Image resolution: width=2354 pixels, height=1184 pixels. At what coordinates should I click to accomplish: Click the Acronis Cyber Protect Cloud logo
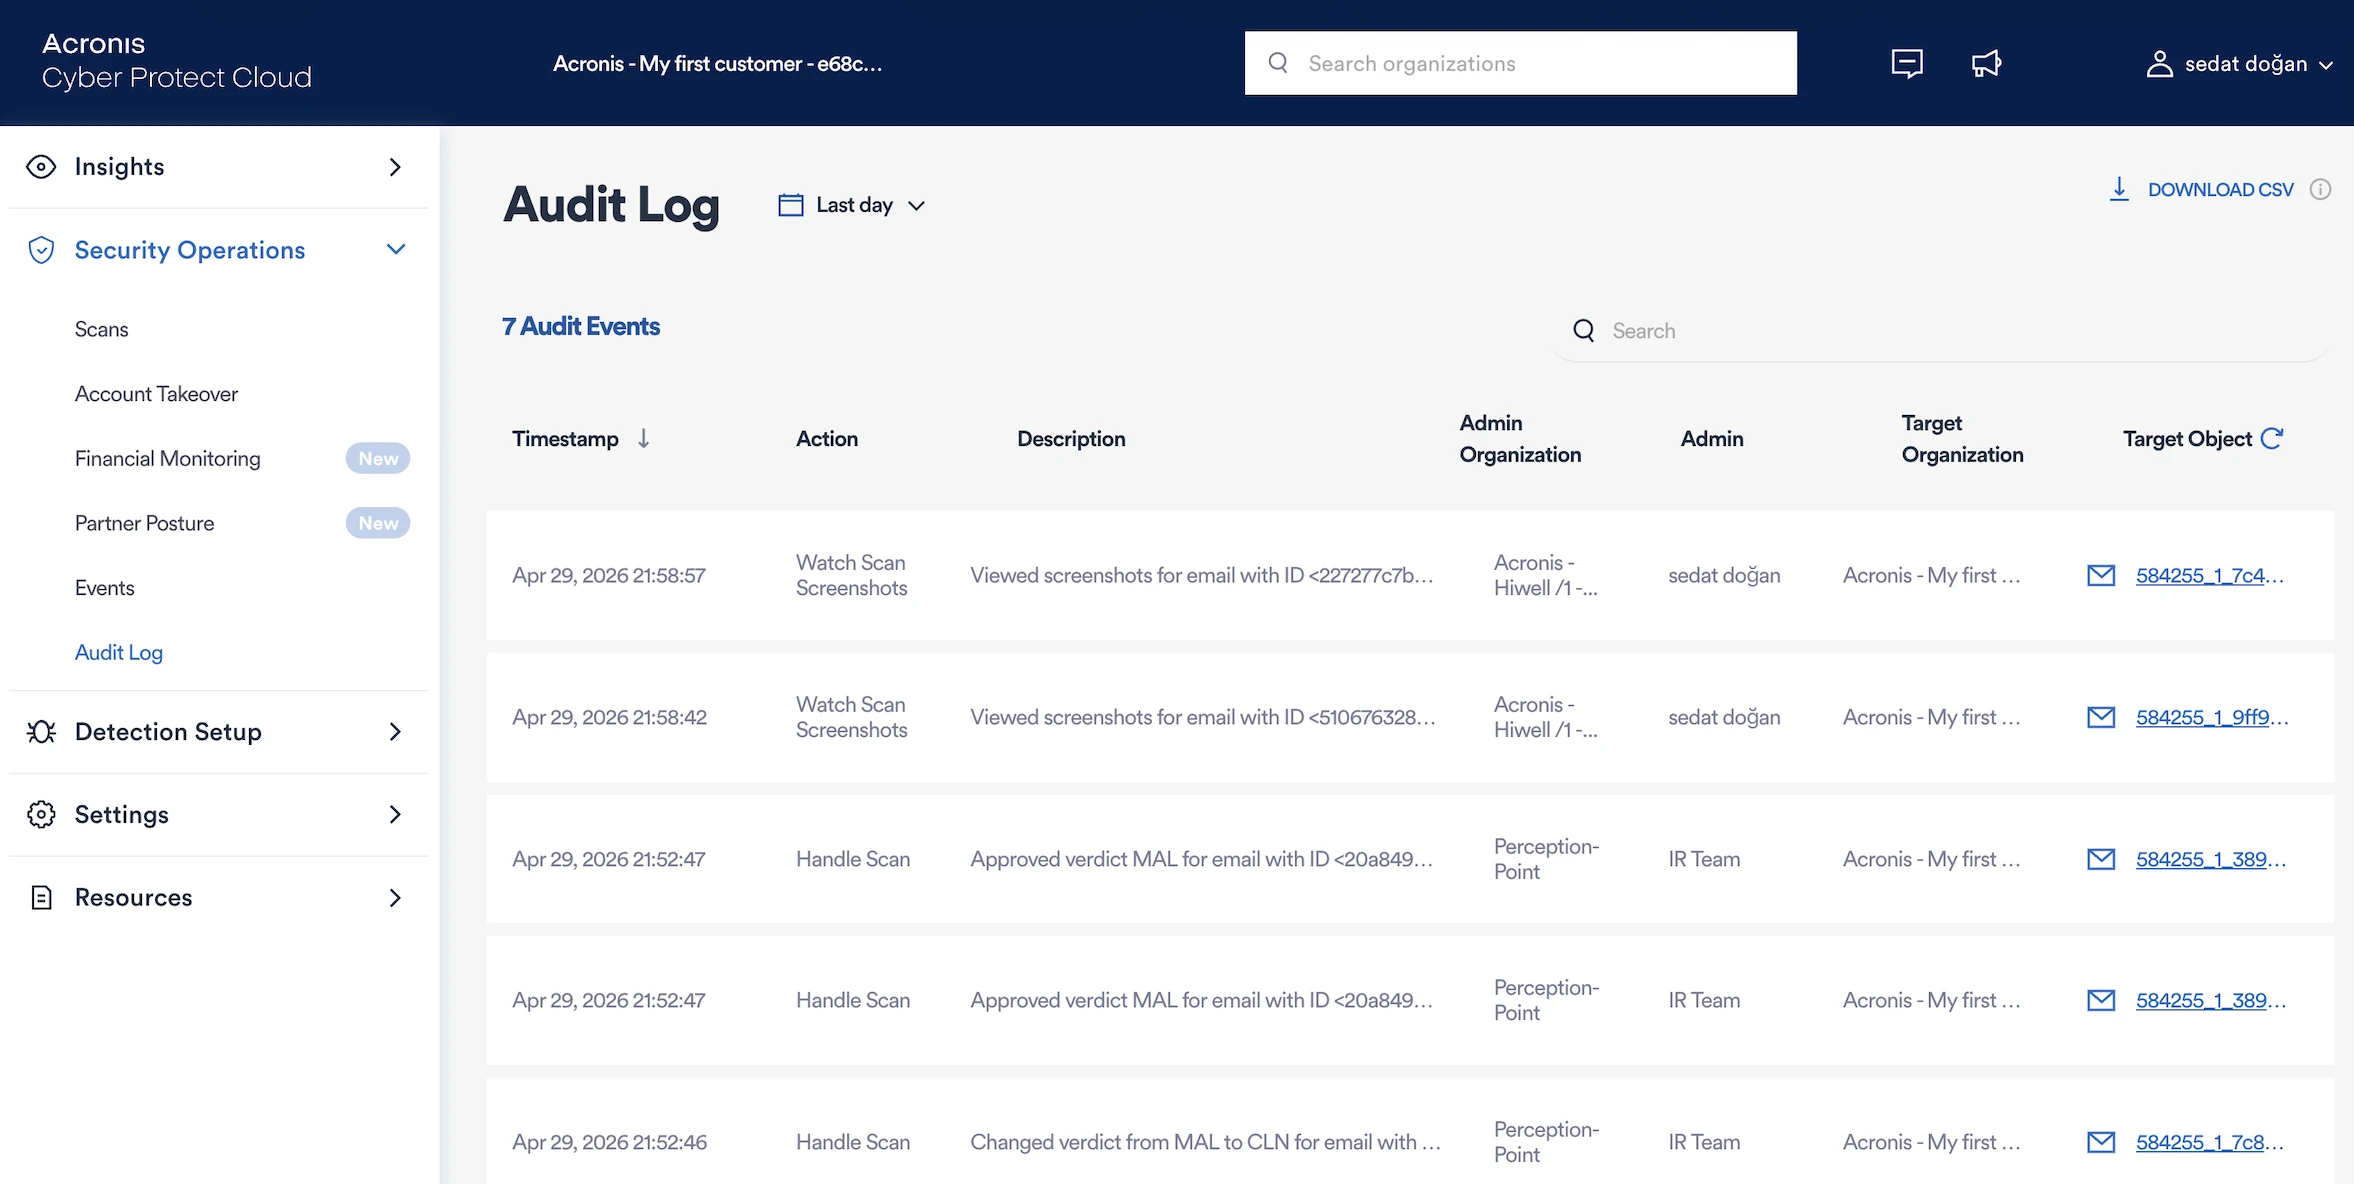[x=177, y=61]
